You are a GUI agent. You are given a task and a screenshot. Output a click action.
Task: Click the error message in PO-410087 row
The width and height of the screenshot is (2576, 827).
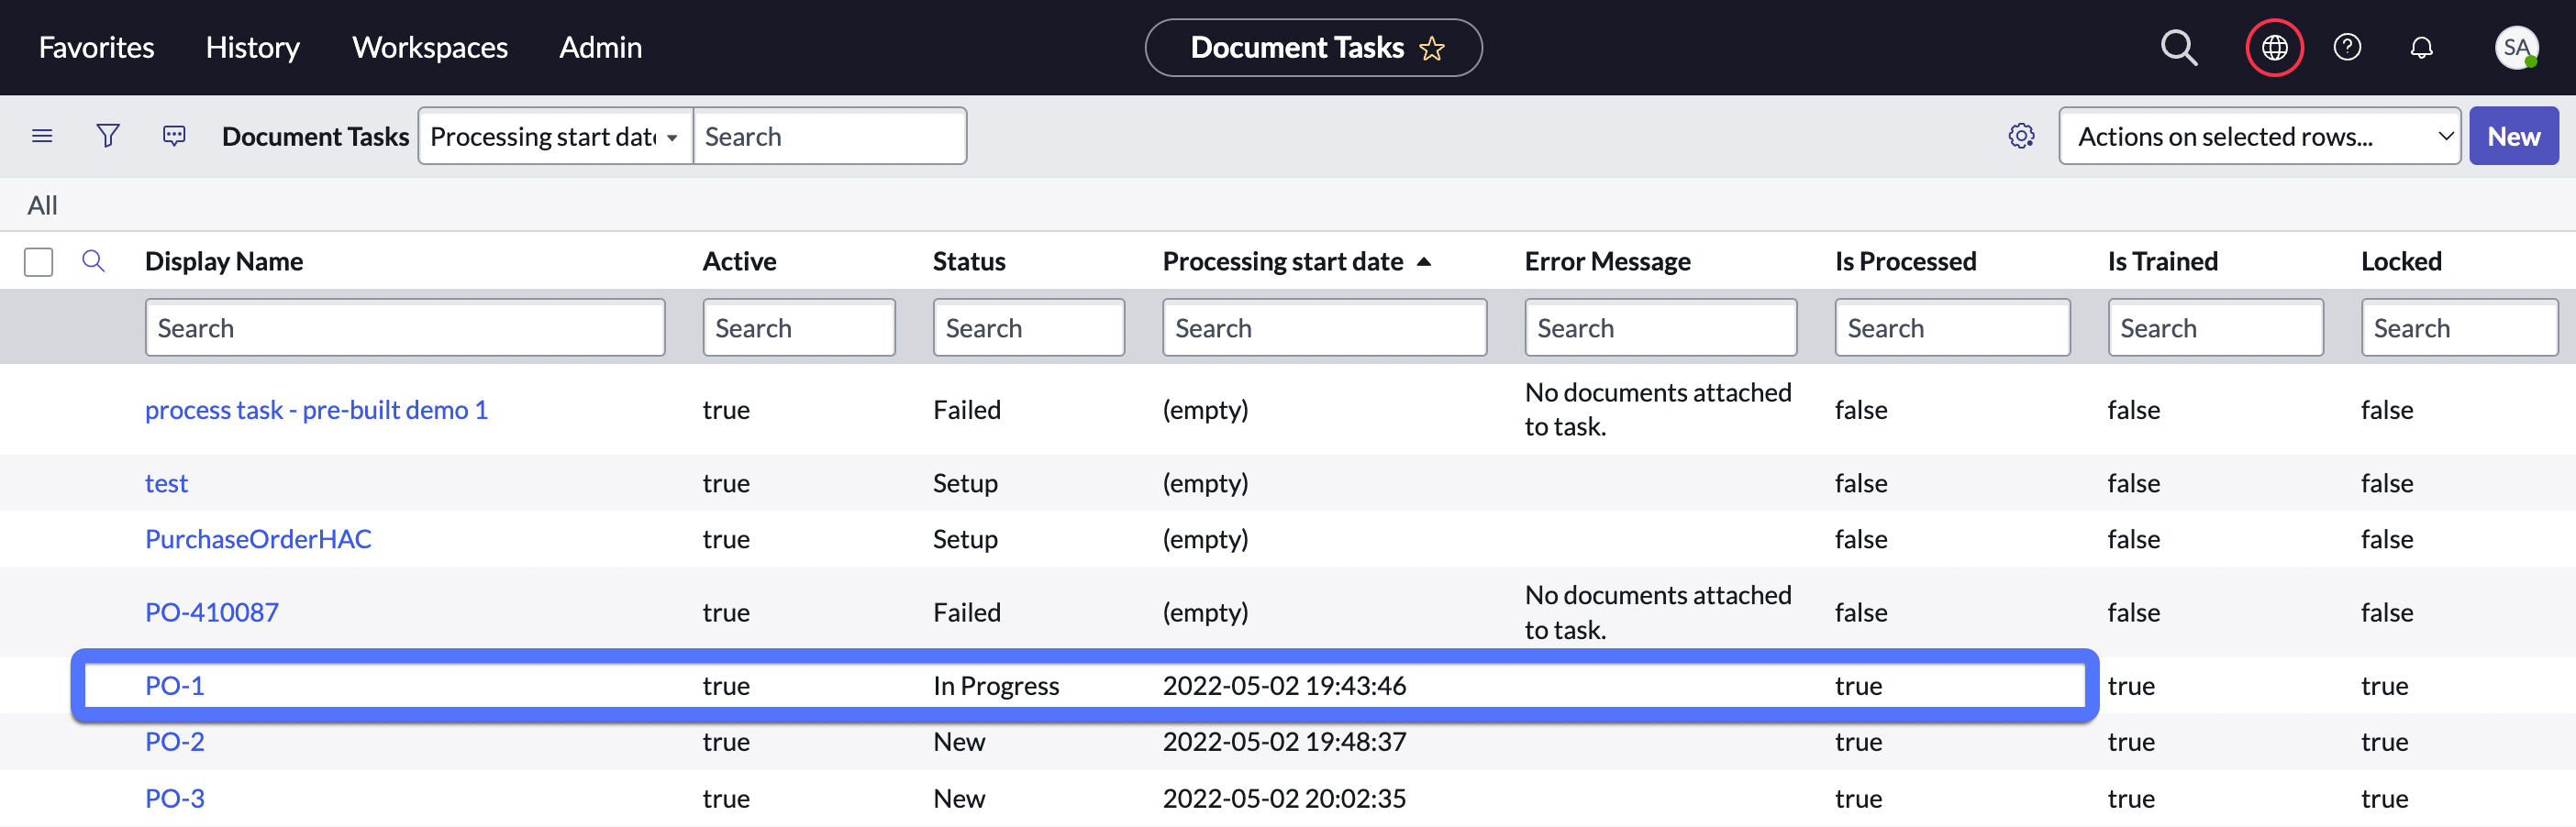point(1657,612)
